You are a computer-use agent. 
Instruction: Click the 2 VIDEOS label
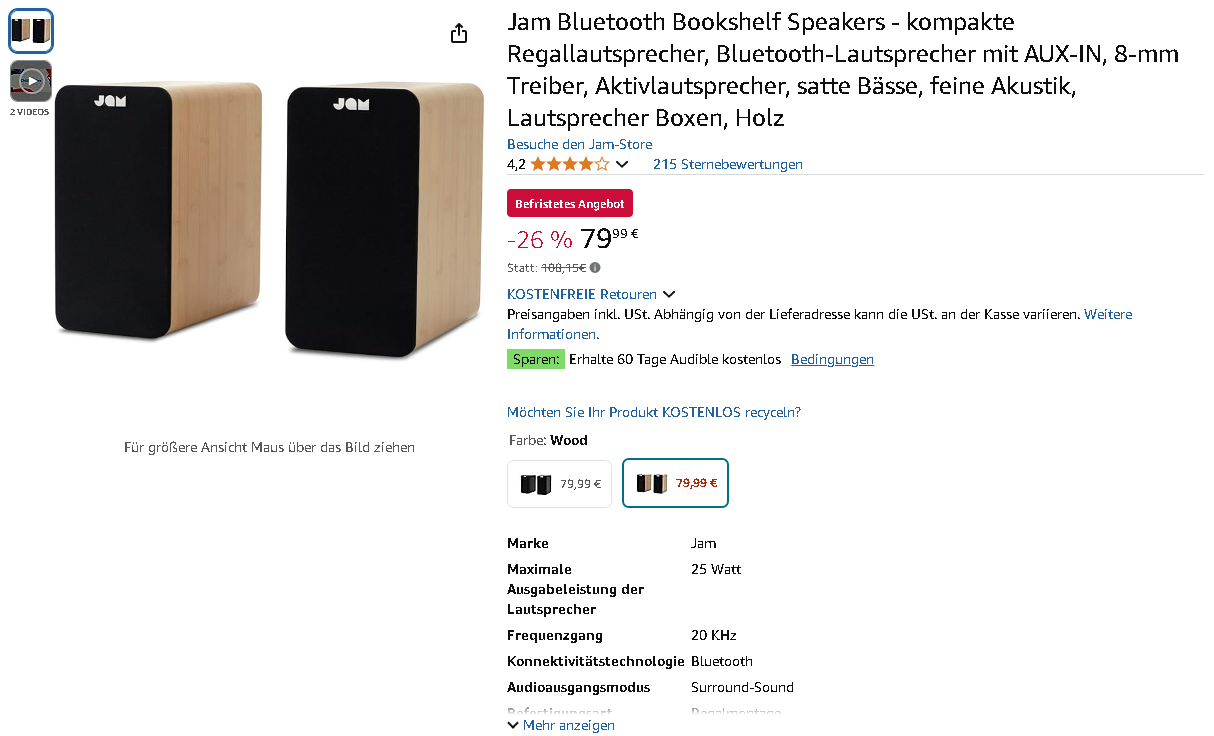point(30,112)
